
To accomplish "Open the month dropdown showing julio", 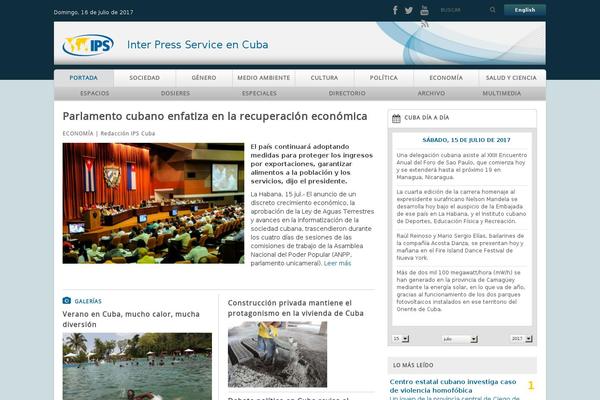I will (x=460, y=339).
